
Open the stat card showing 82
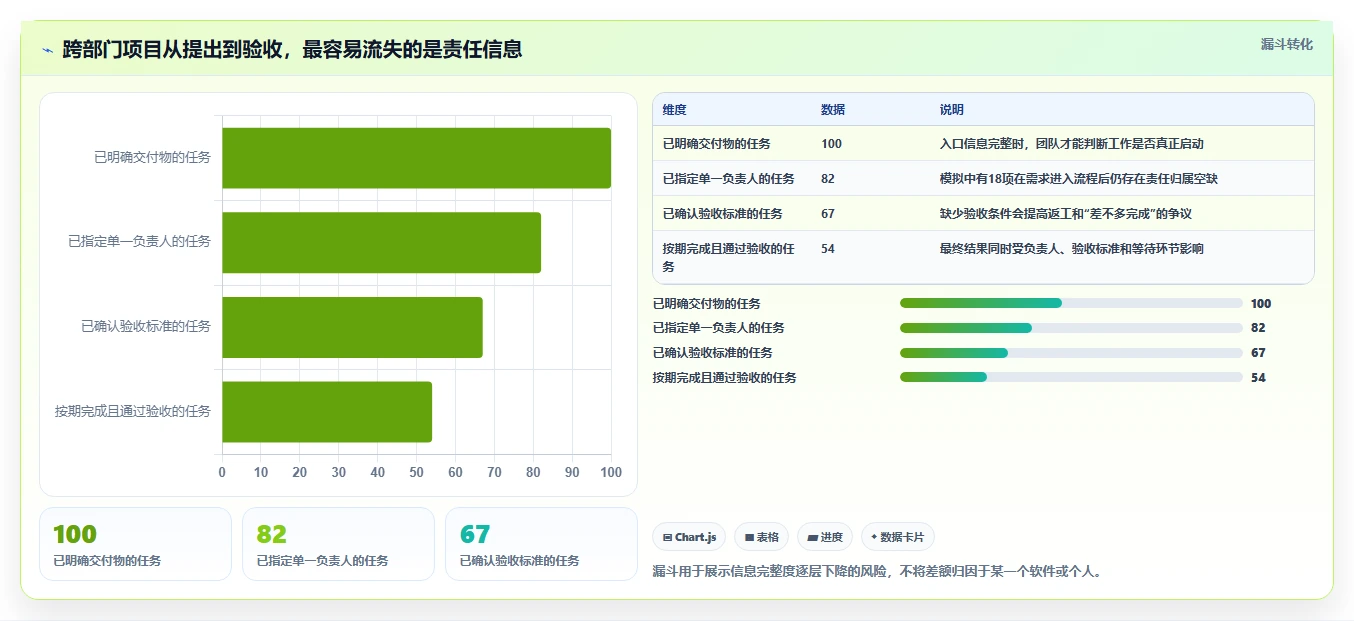[x=338, y=544]
